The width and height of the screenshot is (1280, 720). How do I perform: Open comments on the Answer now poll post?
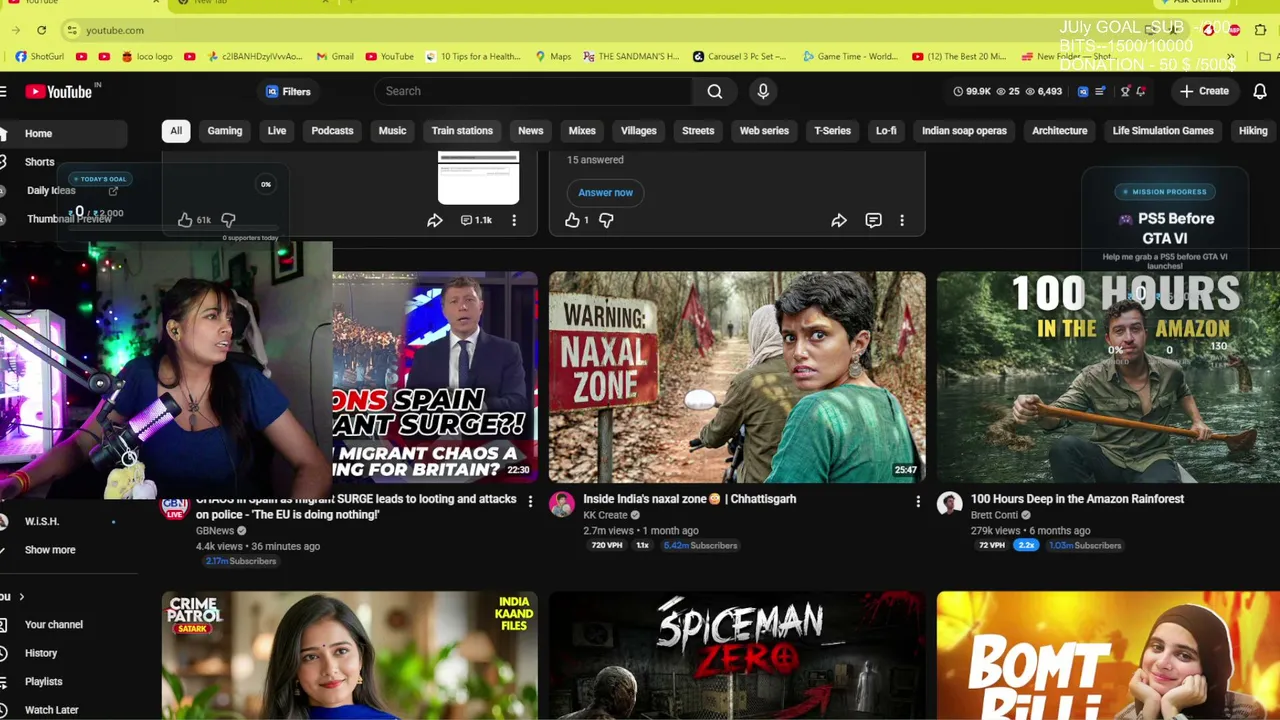[x=873, y=220]
